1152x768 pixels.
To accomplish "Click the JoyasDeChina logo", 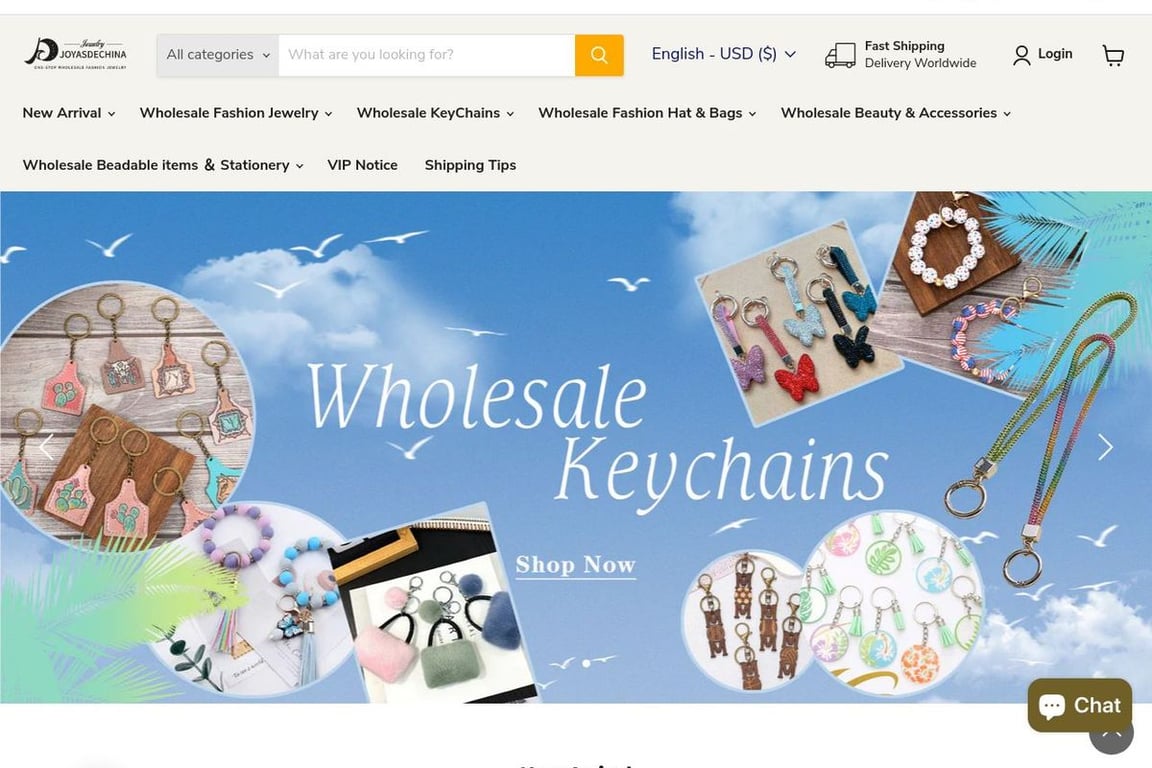I will point(76,54).
